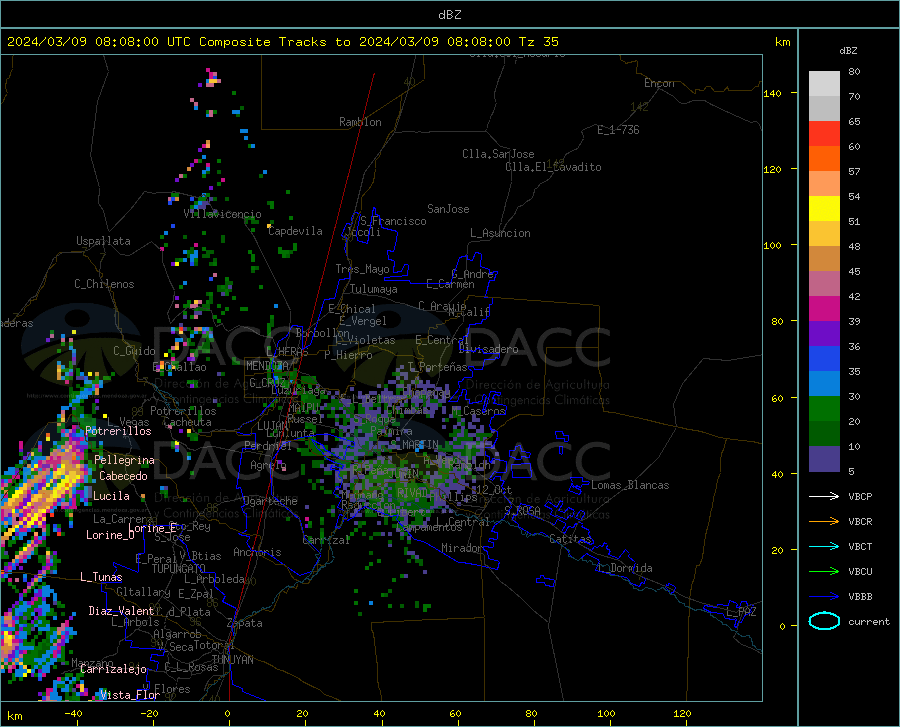900x727 pixels.
Task: Click the -40 km horizontal axis tick
Action: click(73, 714)
